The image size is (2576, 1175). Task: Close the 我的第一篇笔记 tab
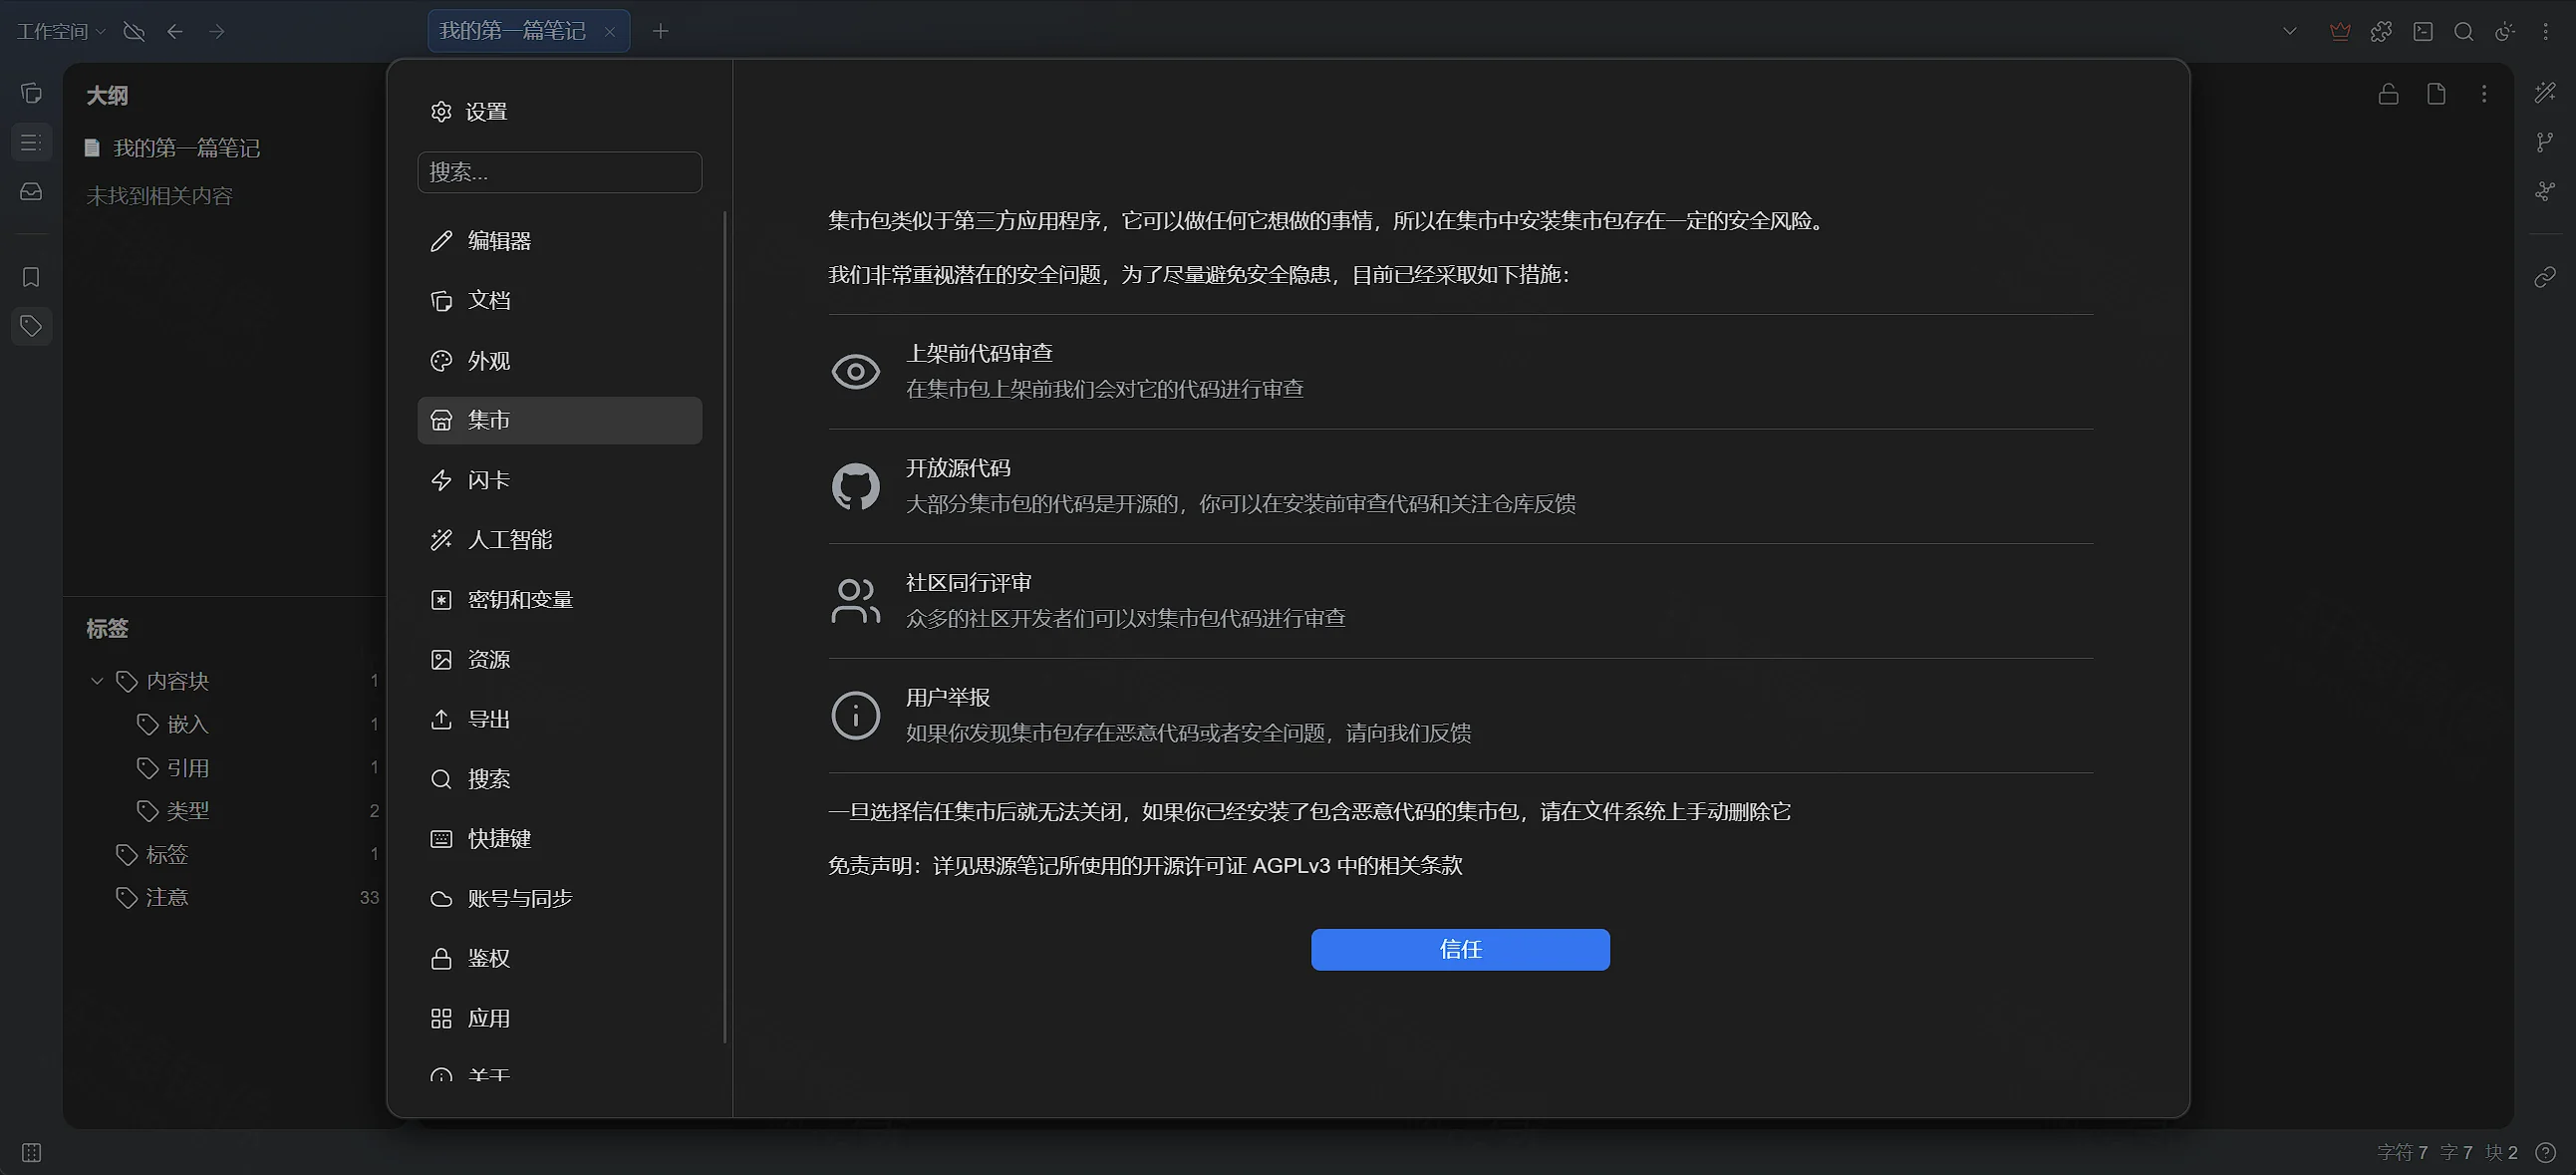click(x=610, y=32)
